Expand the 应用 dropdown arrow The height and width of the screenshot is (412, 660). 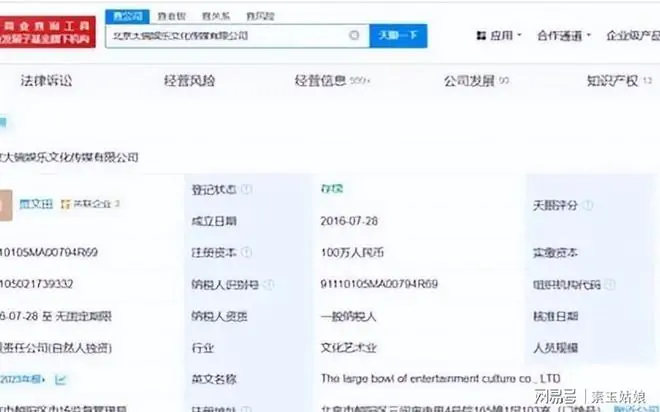point(519,35)
